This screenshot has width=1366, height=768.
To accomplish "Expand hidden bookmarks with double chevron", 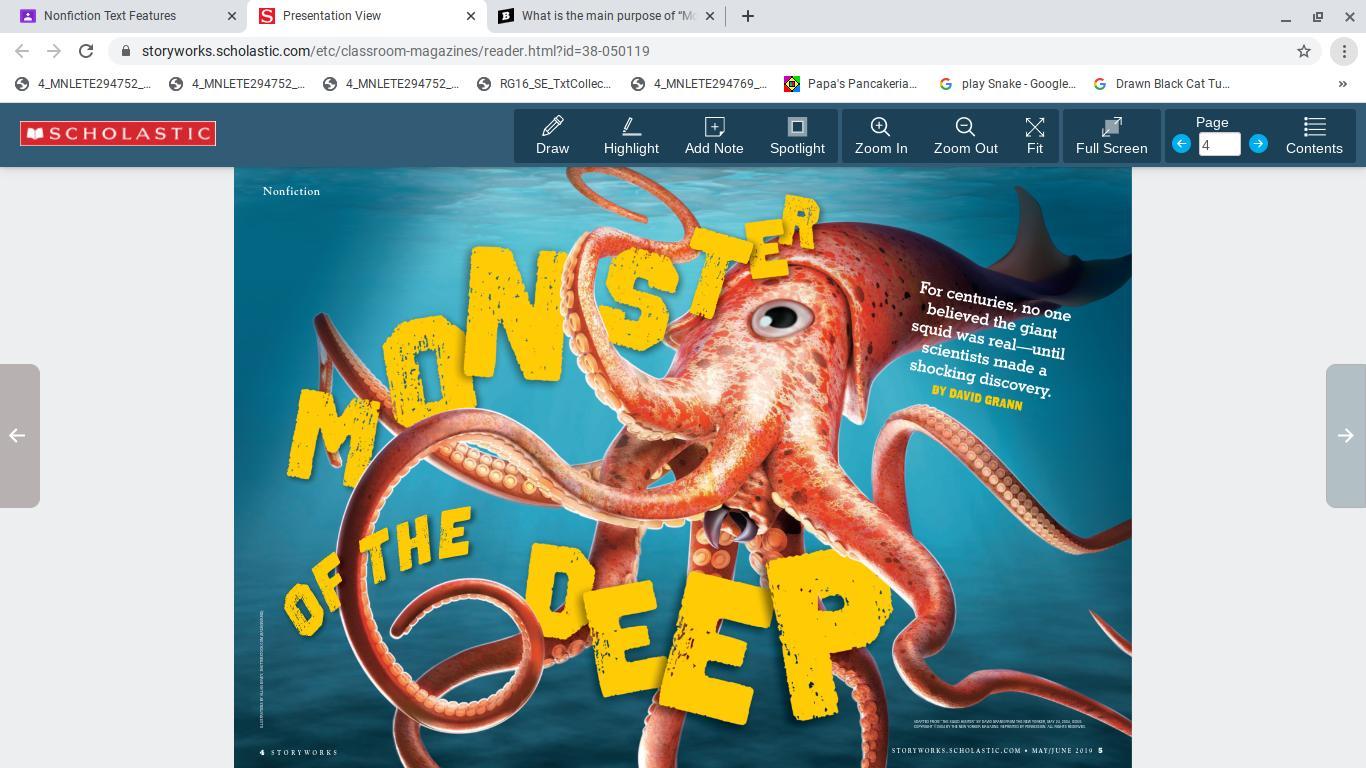I will [1342, 84].
